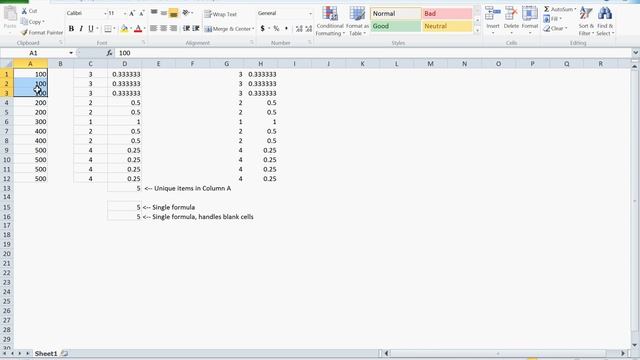The height and width of the screenshot is (360, 640).
Task: Apply the Bad red cell style
Action: click(x=447, y=13)
